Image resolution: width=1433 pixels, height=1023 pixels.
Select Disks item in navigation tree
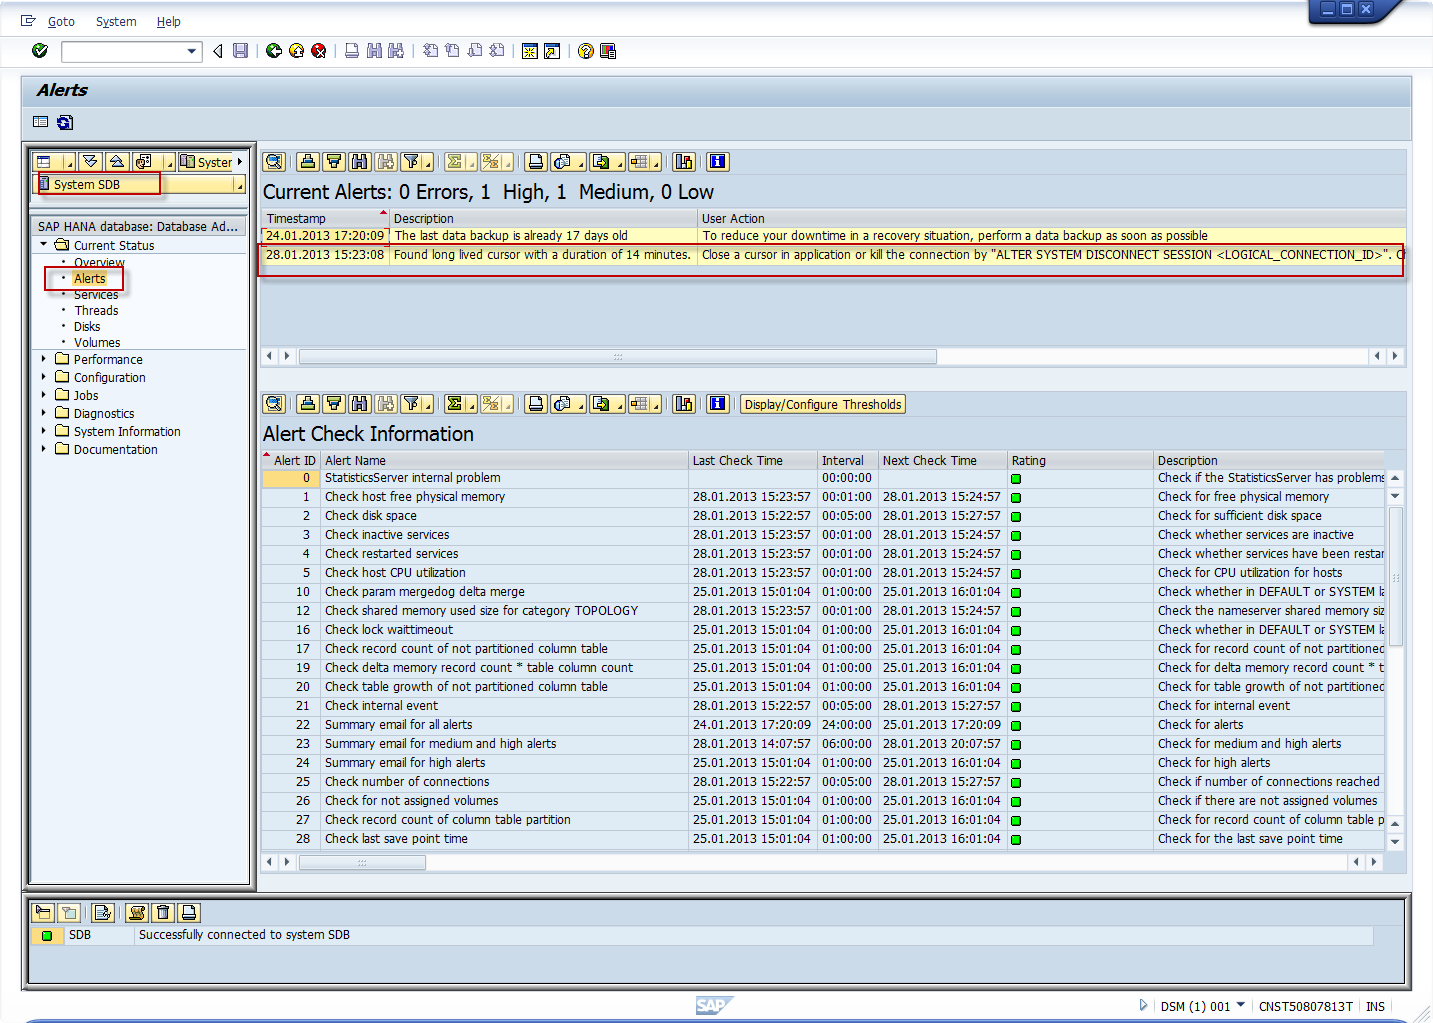87,326
